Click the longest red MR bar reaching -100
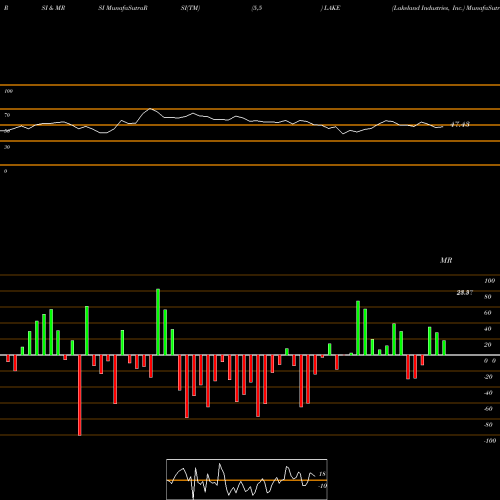Viewport: 500px width, 500px height. (x=79, y=395)
